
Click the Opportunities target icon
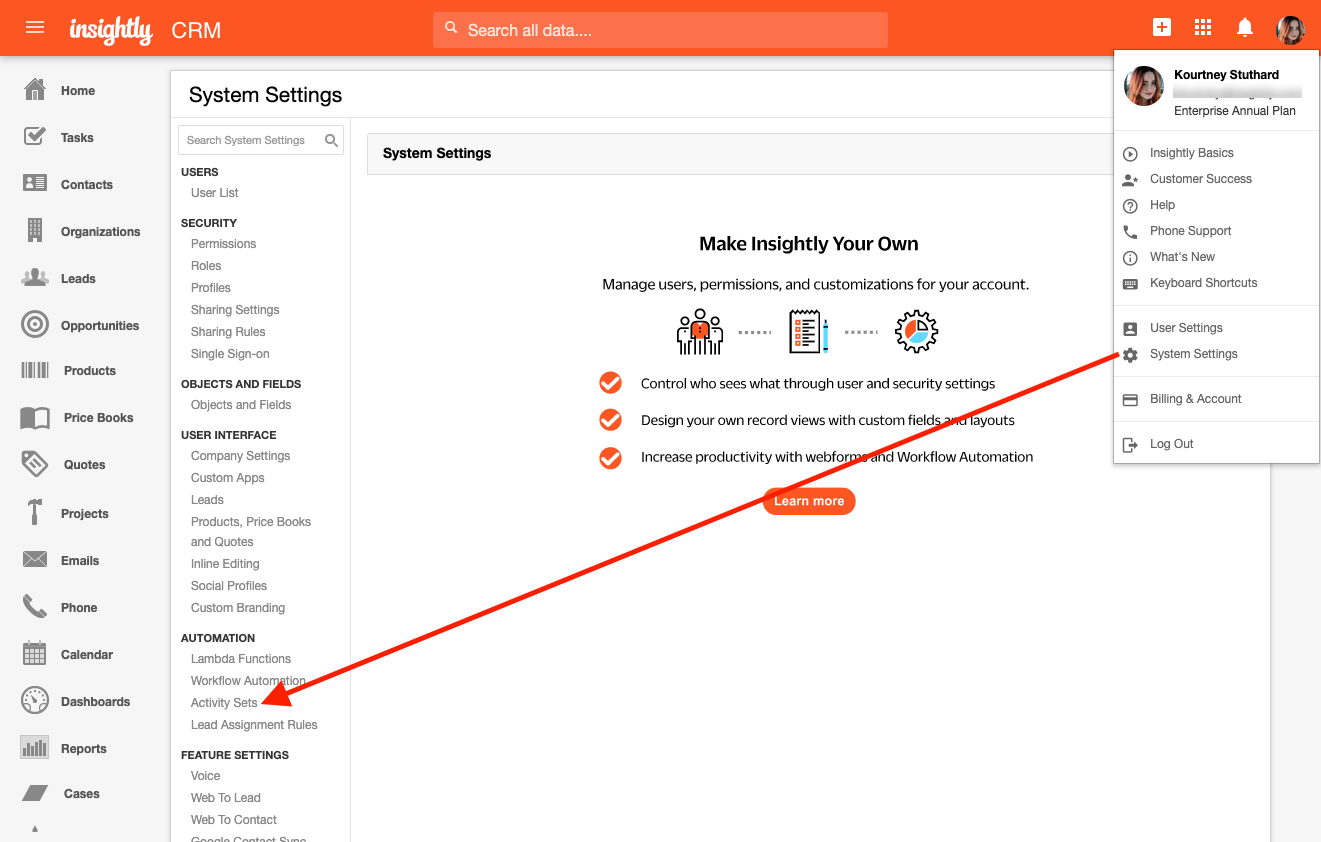(x=35, y=325)
